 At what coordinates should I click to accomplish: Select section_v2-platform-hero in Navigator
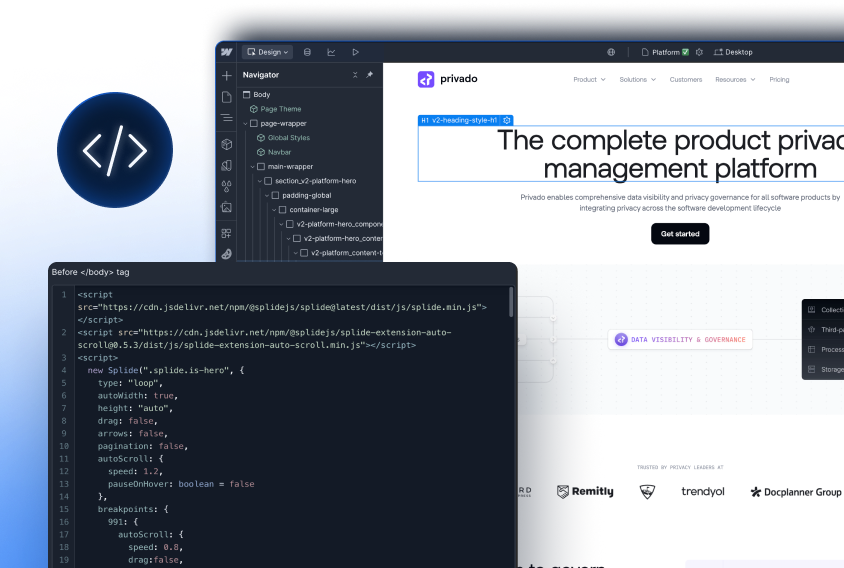click(x=315, y=181)
